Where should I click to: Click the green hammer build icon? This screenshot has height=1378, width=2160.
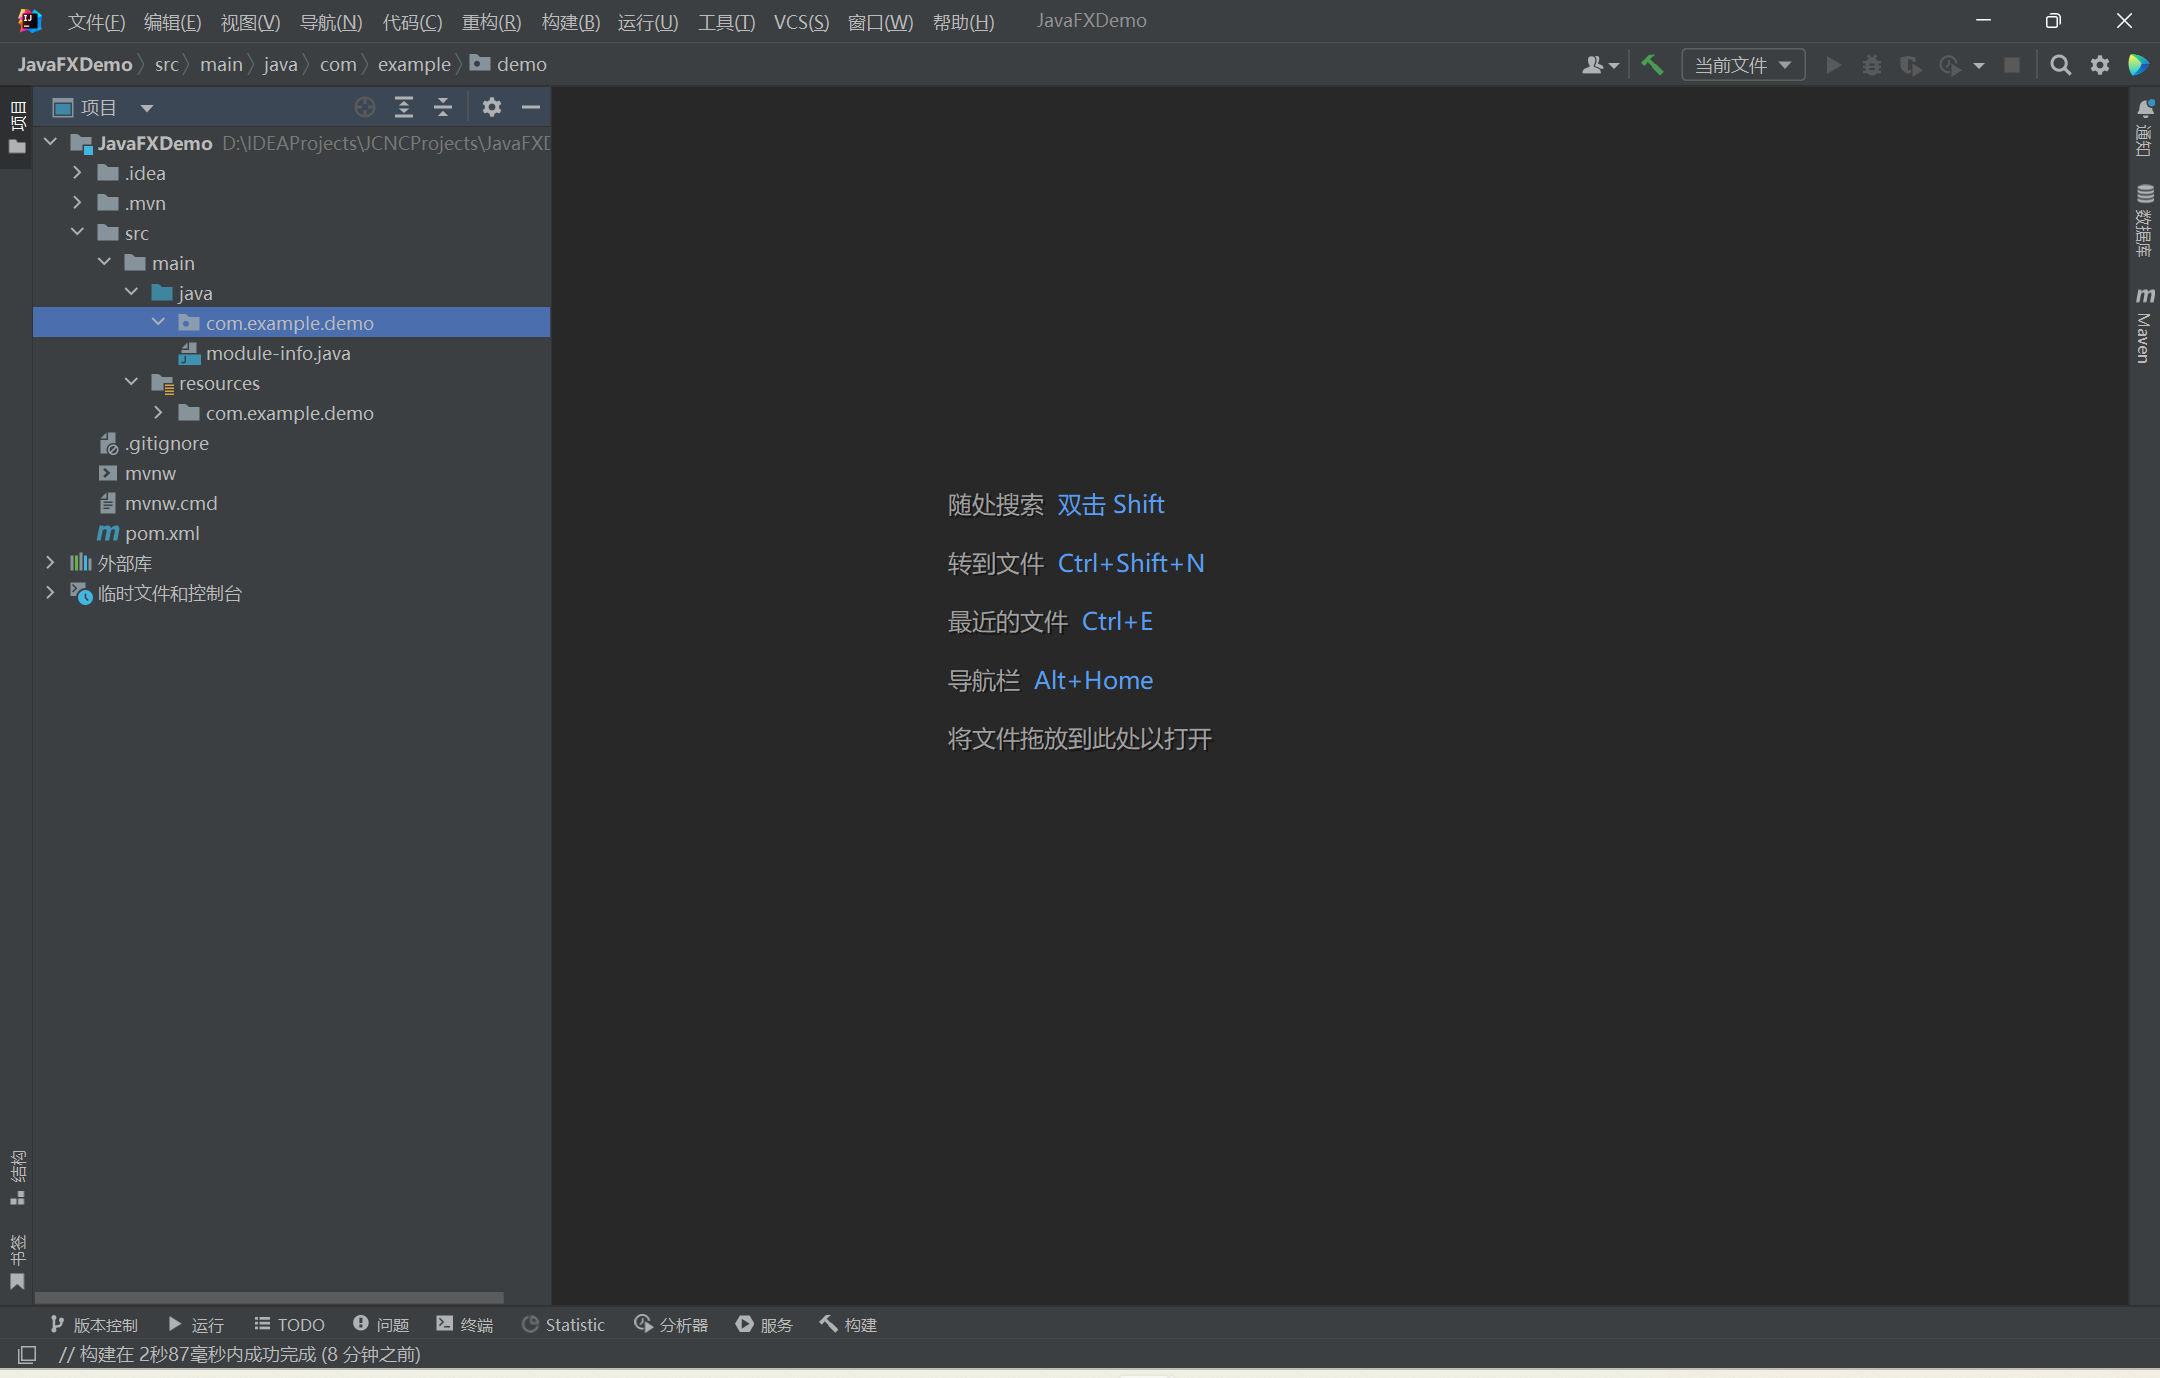click(x=1652, y=65)
